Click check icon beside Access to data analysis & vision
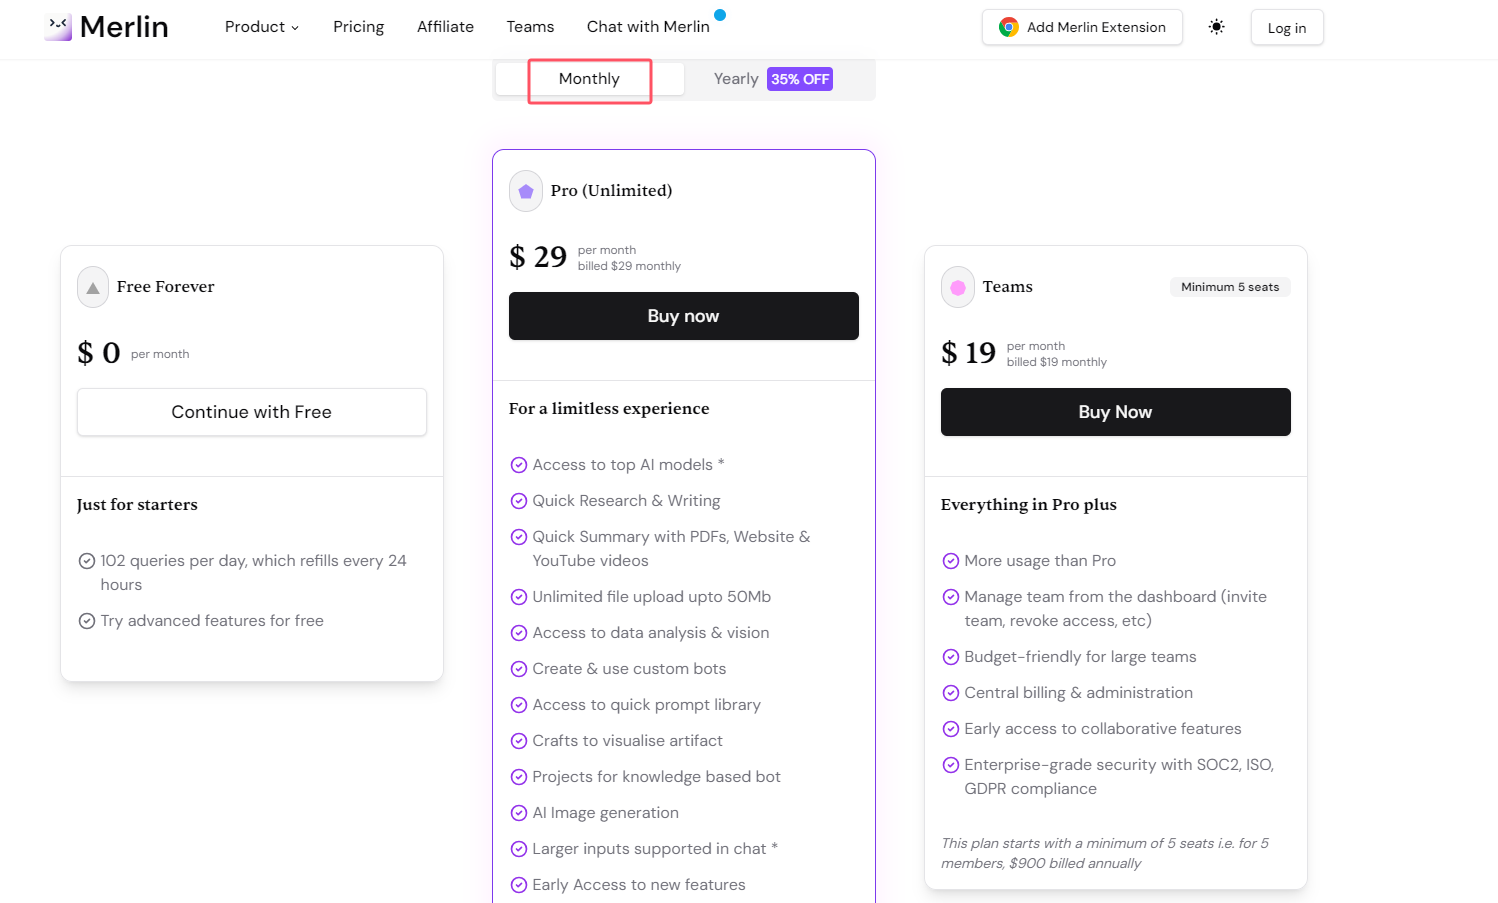The width and height of the screenshot is (1498, 903). pos(519,633)
